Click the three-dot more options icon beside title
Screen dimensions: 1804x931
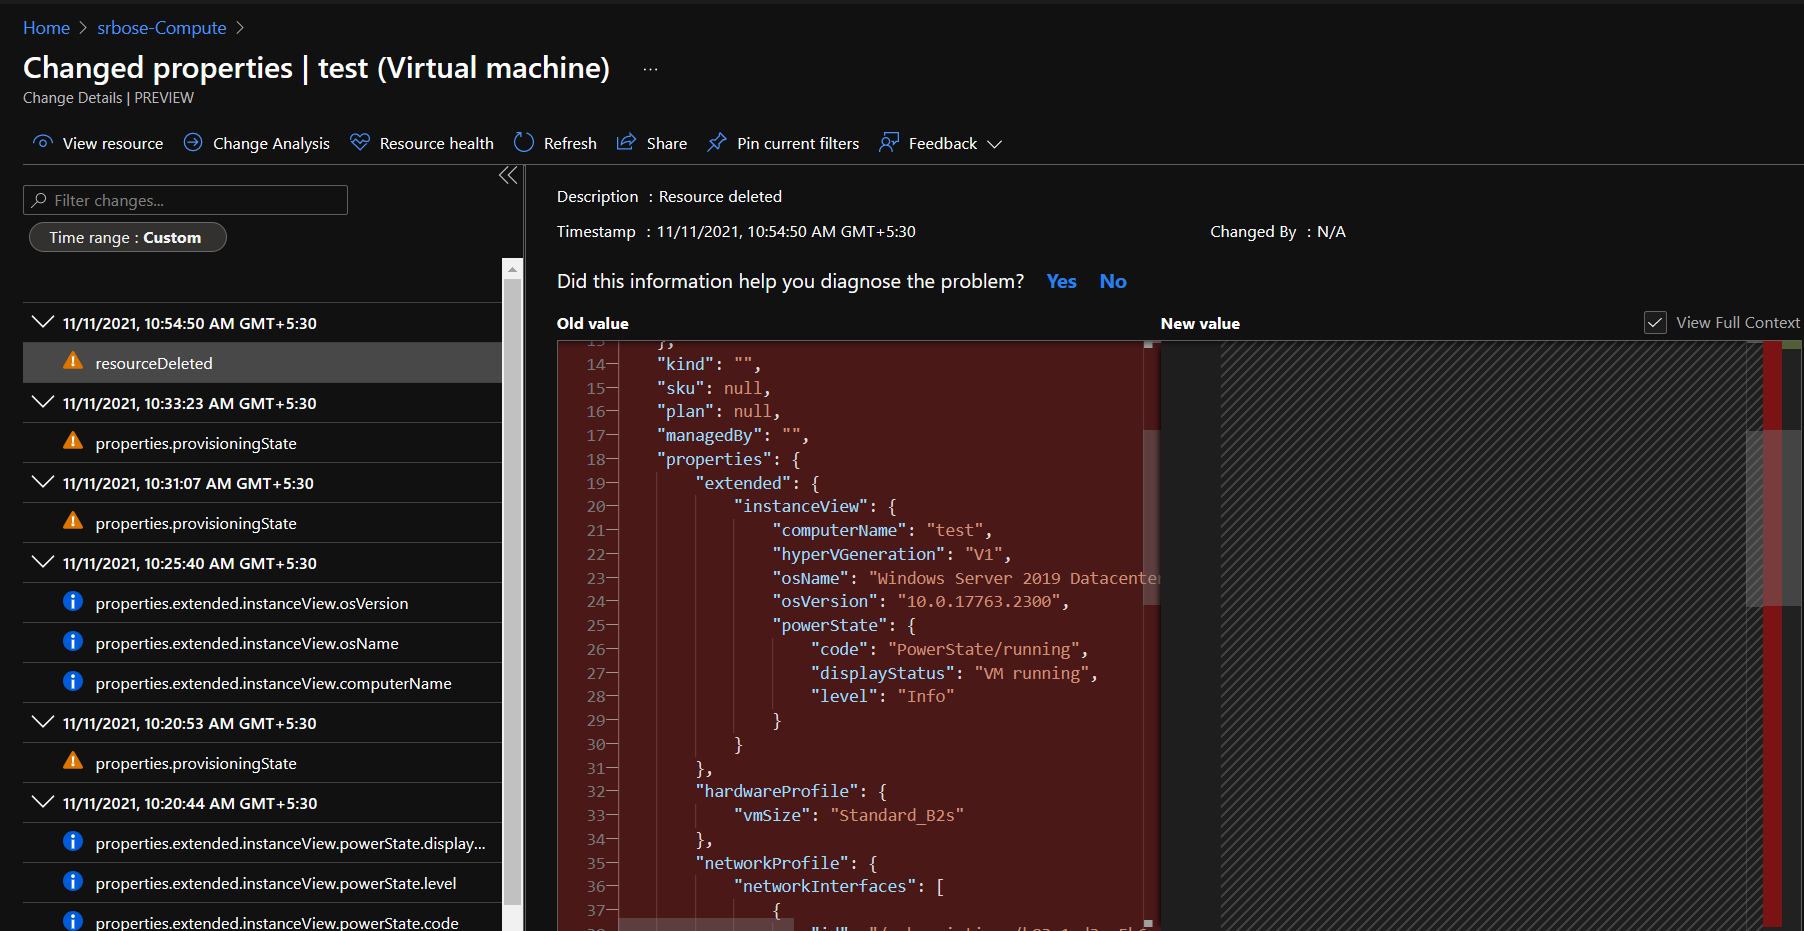point(650,69)
